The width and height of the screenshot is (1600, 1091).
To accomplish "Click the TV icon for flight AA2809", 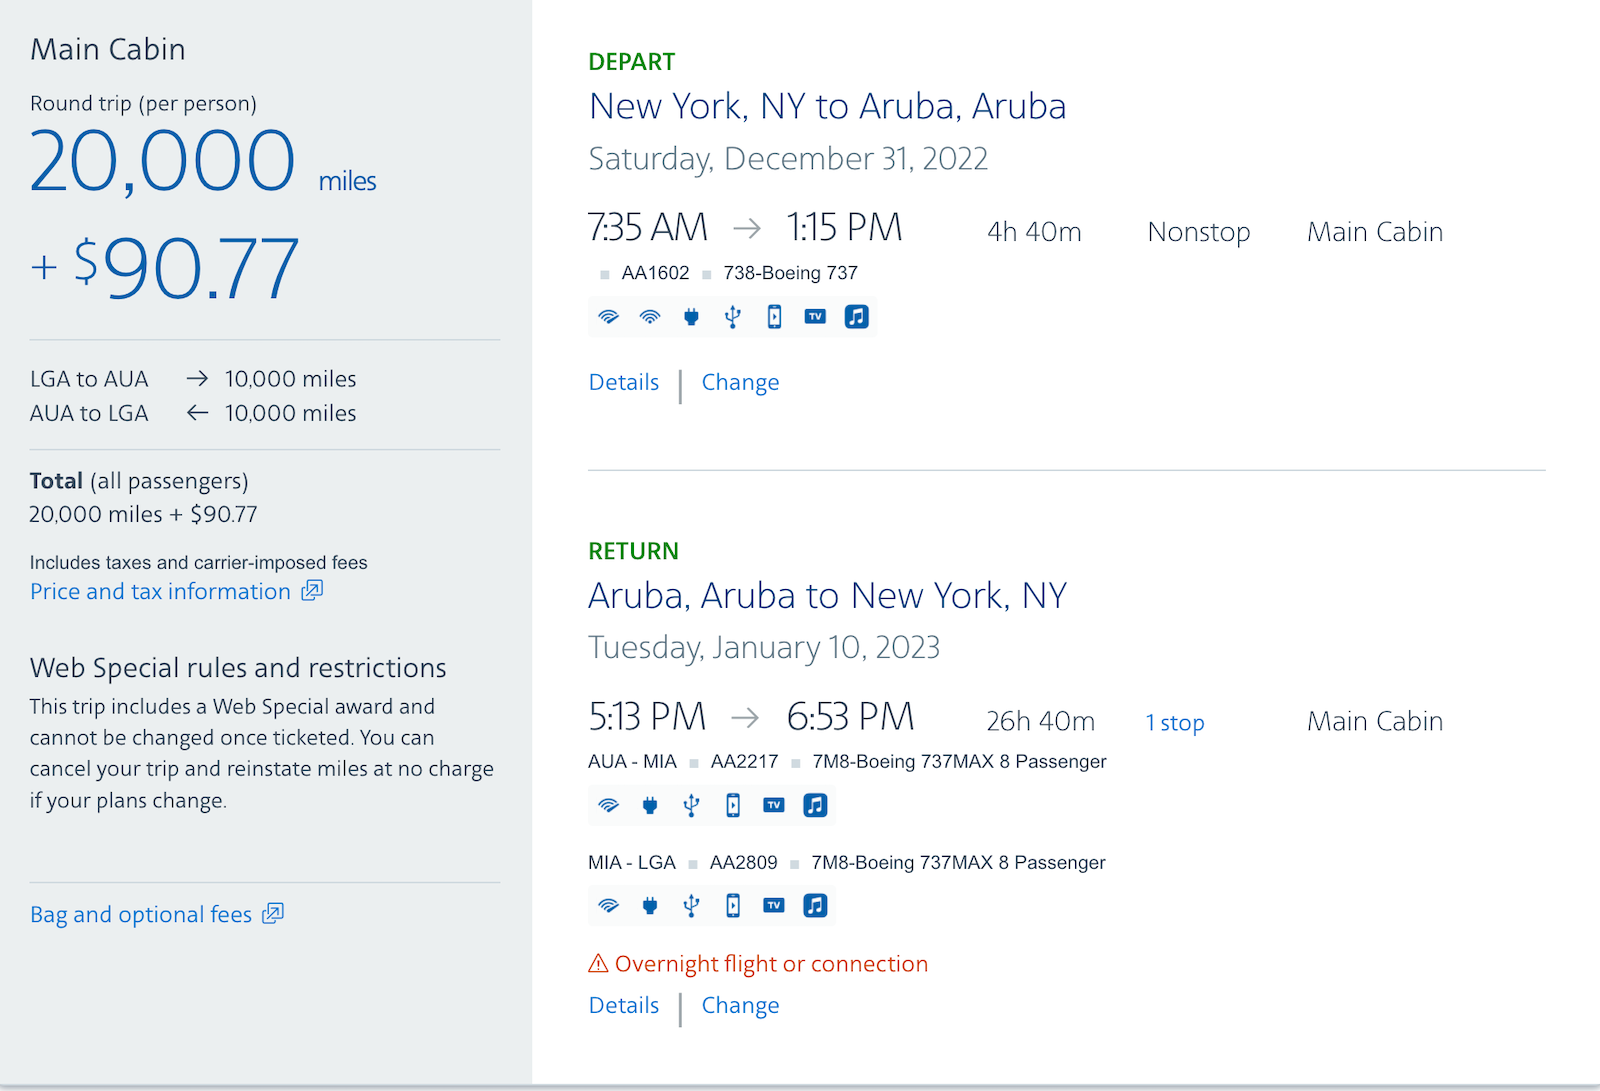I will click(x=773, y=905).
